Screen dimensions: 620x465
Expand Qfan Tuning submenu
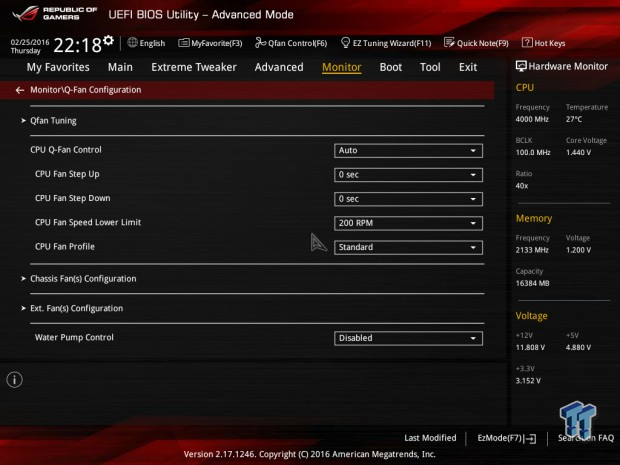click(x=53, y=121)
